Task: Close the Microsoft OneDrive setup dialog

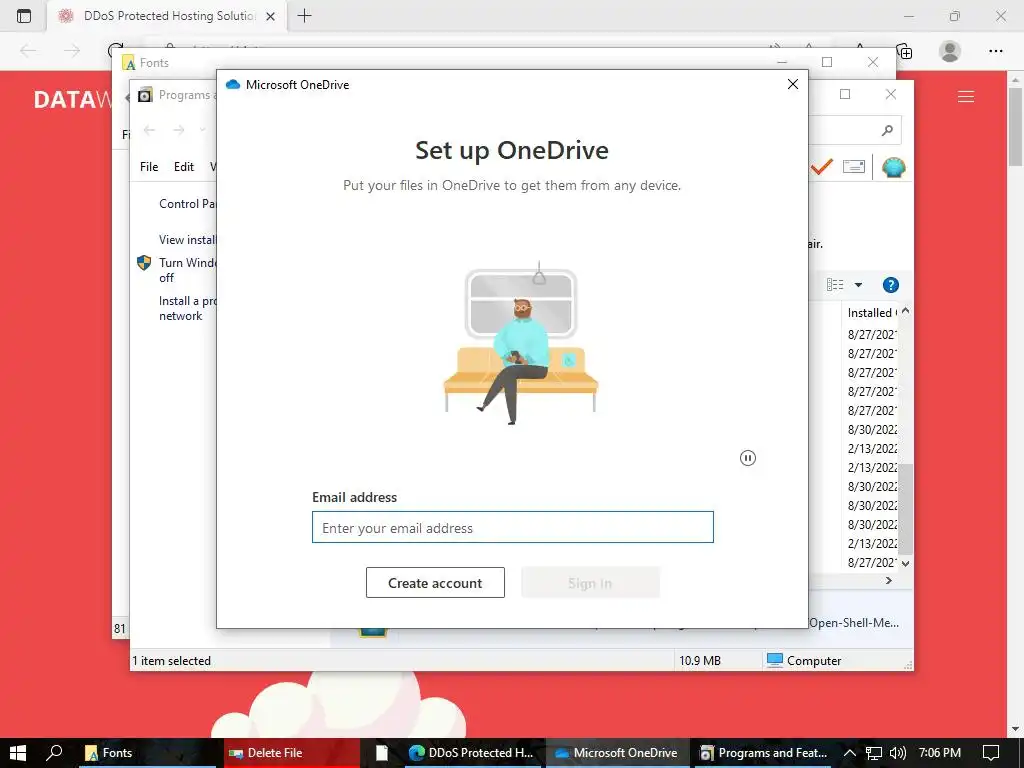Action: click(x=793, y=84)
